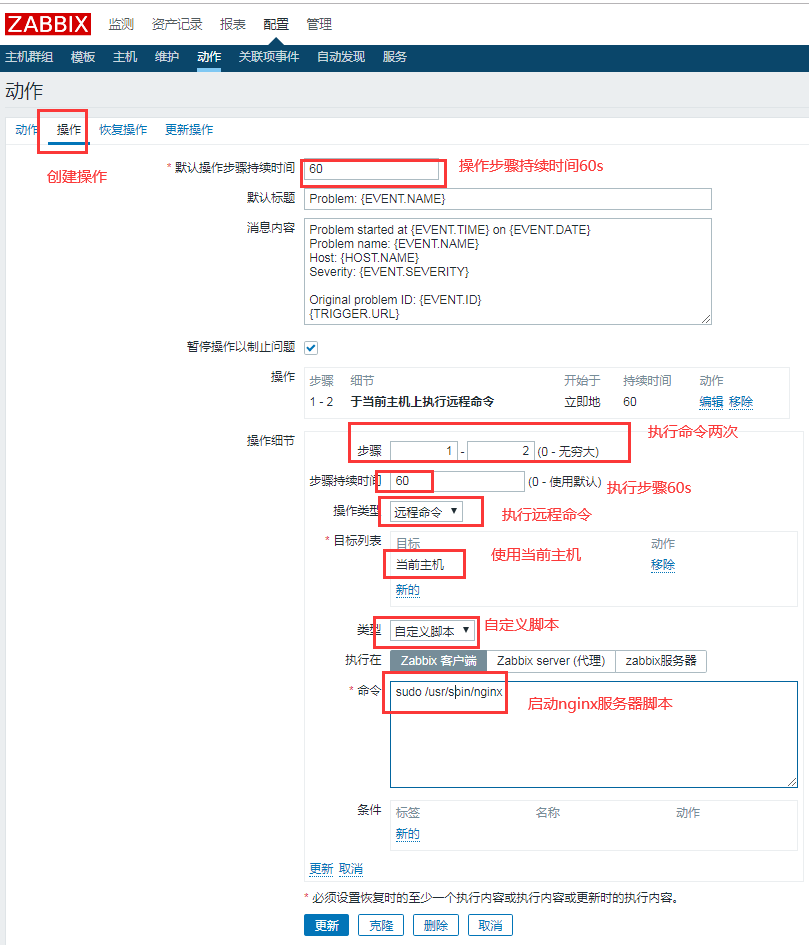
Task: Open the 报表 top menu
Action: pos(233,24)
